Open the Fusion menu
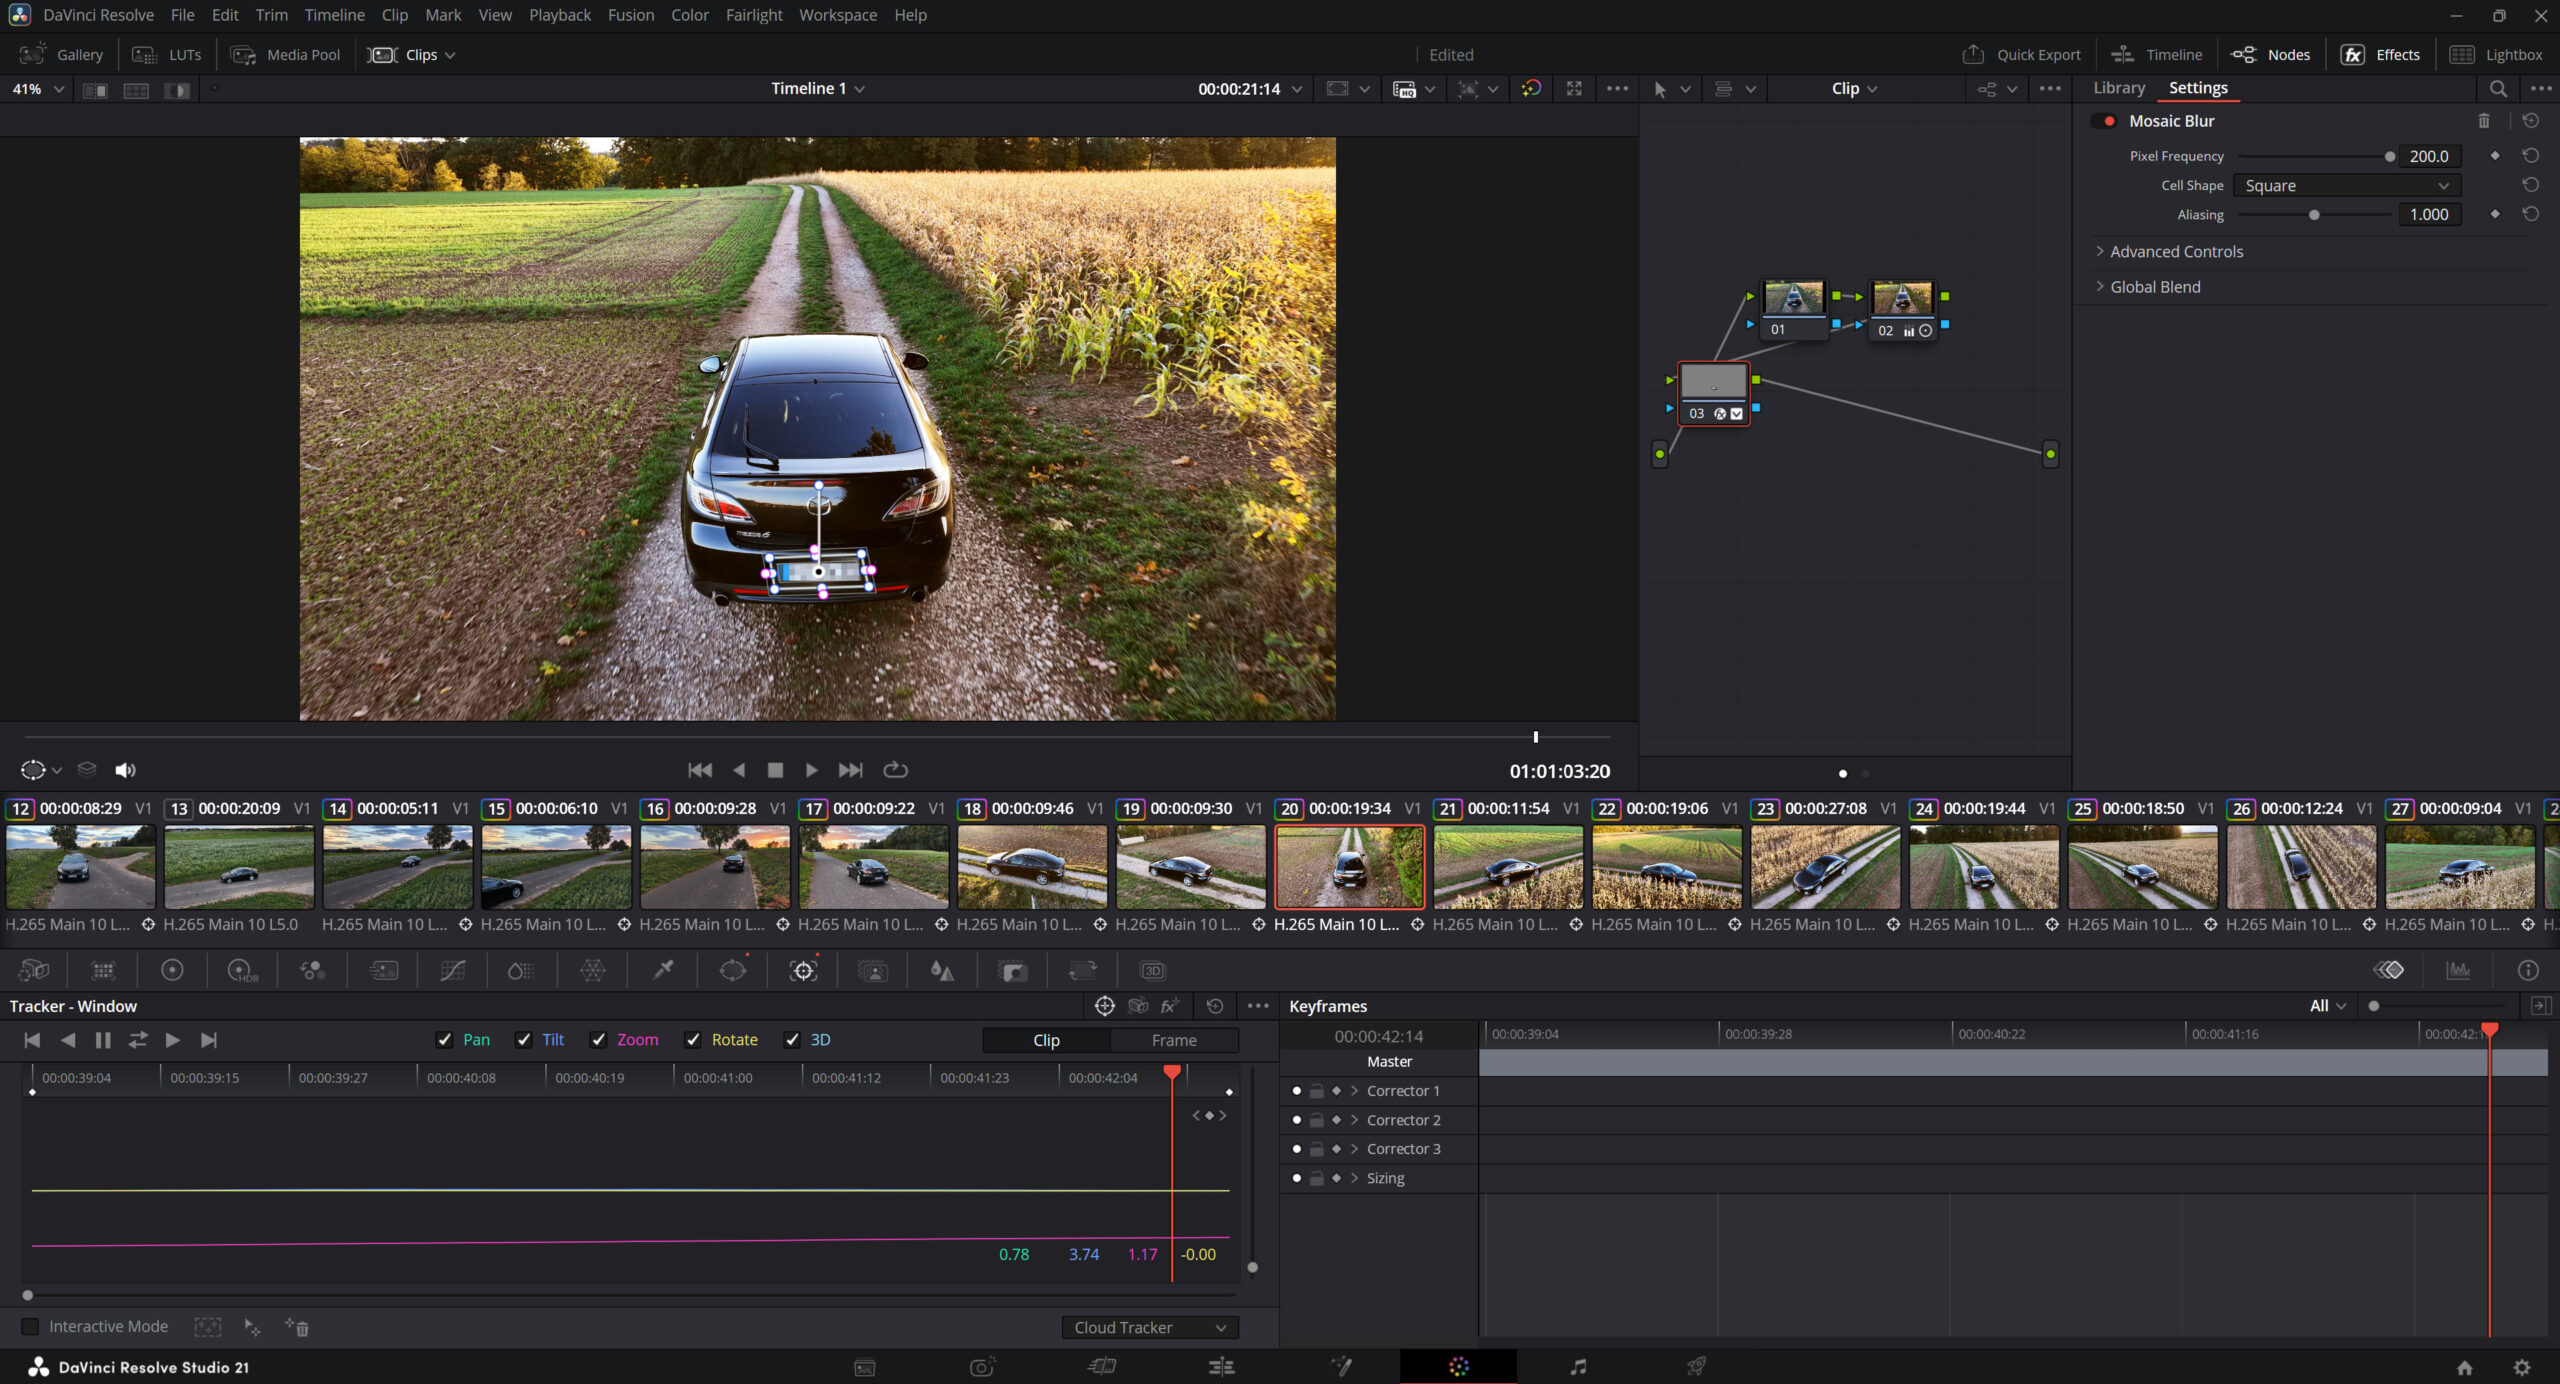The height and width of the screenshot is (1384, 2560). coord(631,15)
